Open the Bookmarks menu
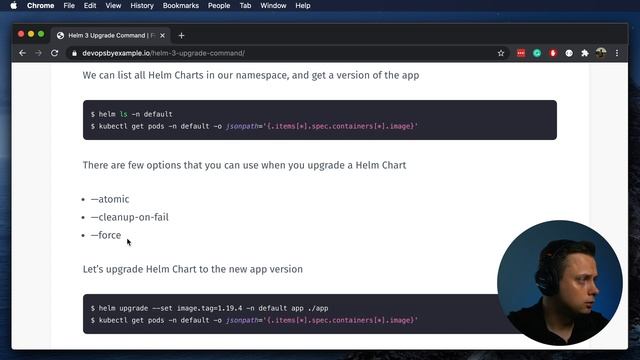Viewport: 640px width, 360px height. [x=180, y=6]
